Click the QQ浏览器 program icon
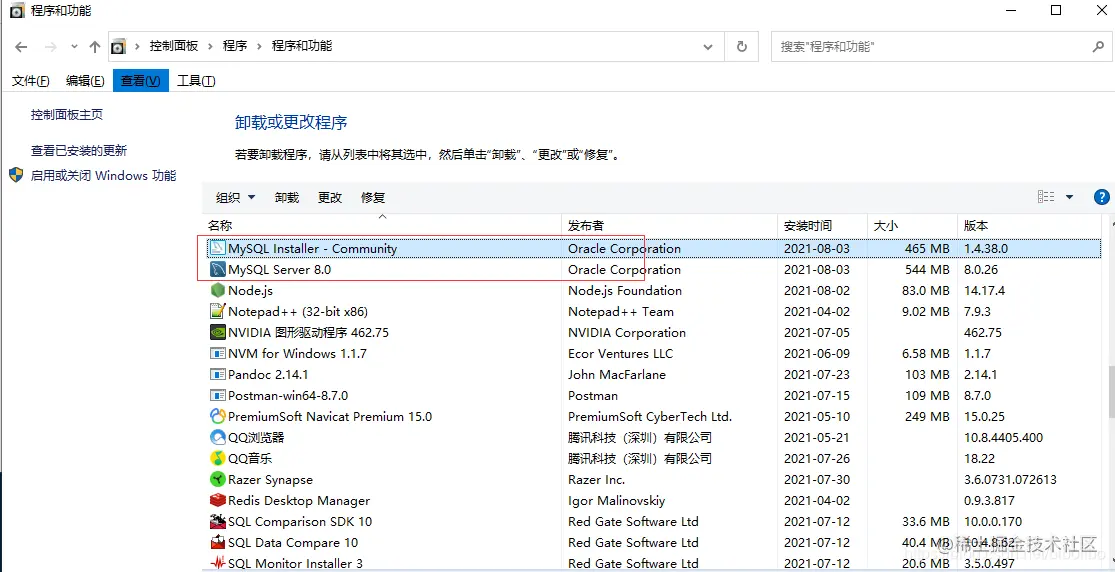This screenshot has width=1115, height=572. pyautogui.click(x=218, y=438)
